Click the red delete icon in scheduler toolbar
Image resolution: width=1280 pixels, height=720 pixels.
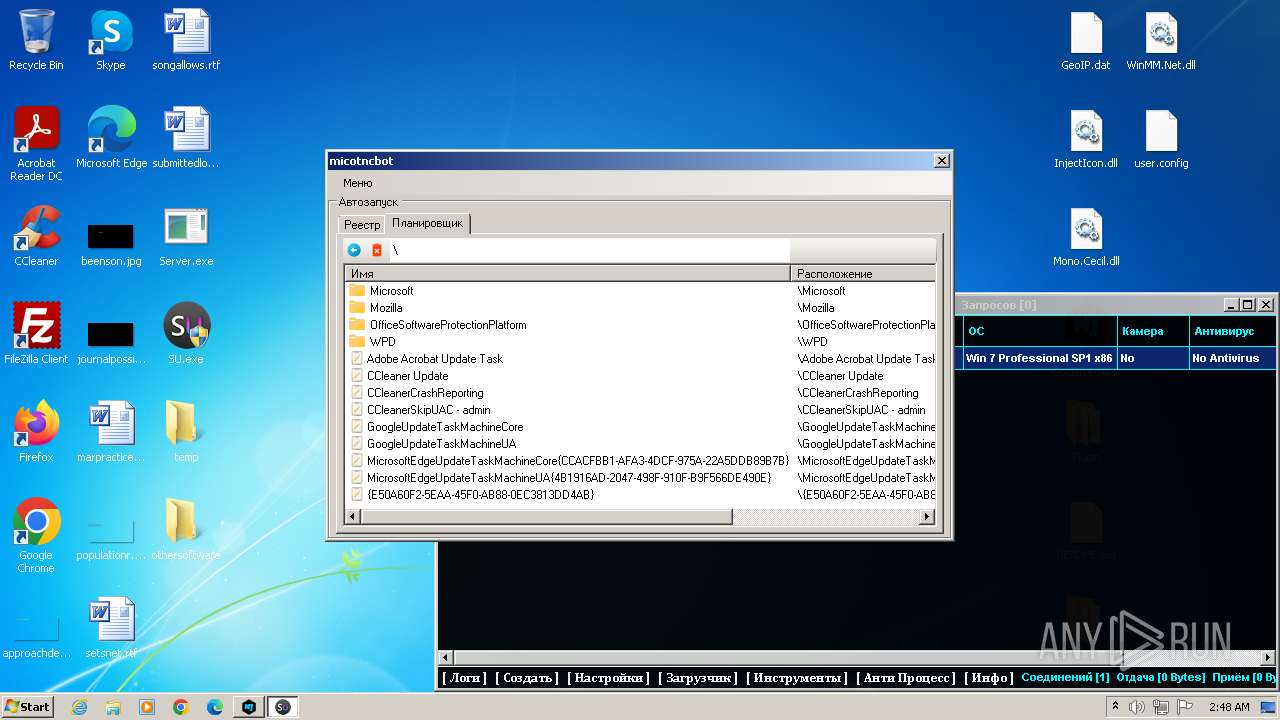[x=377, y=250]
